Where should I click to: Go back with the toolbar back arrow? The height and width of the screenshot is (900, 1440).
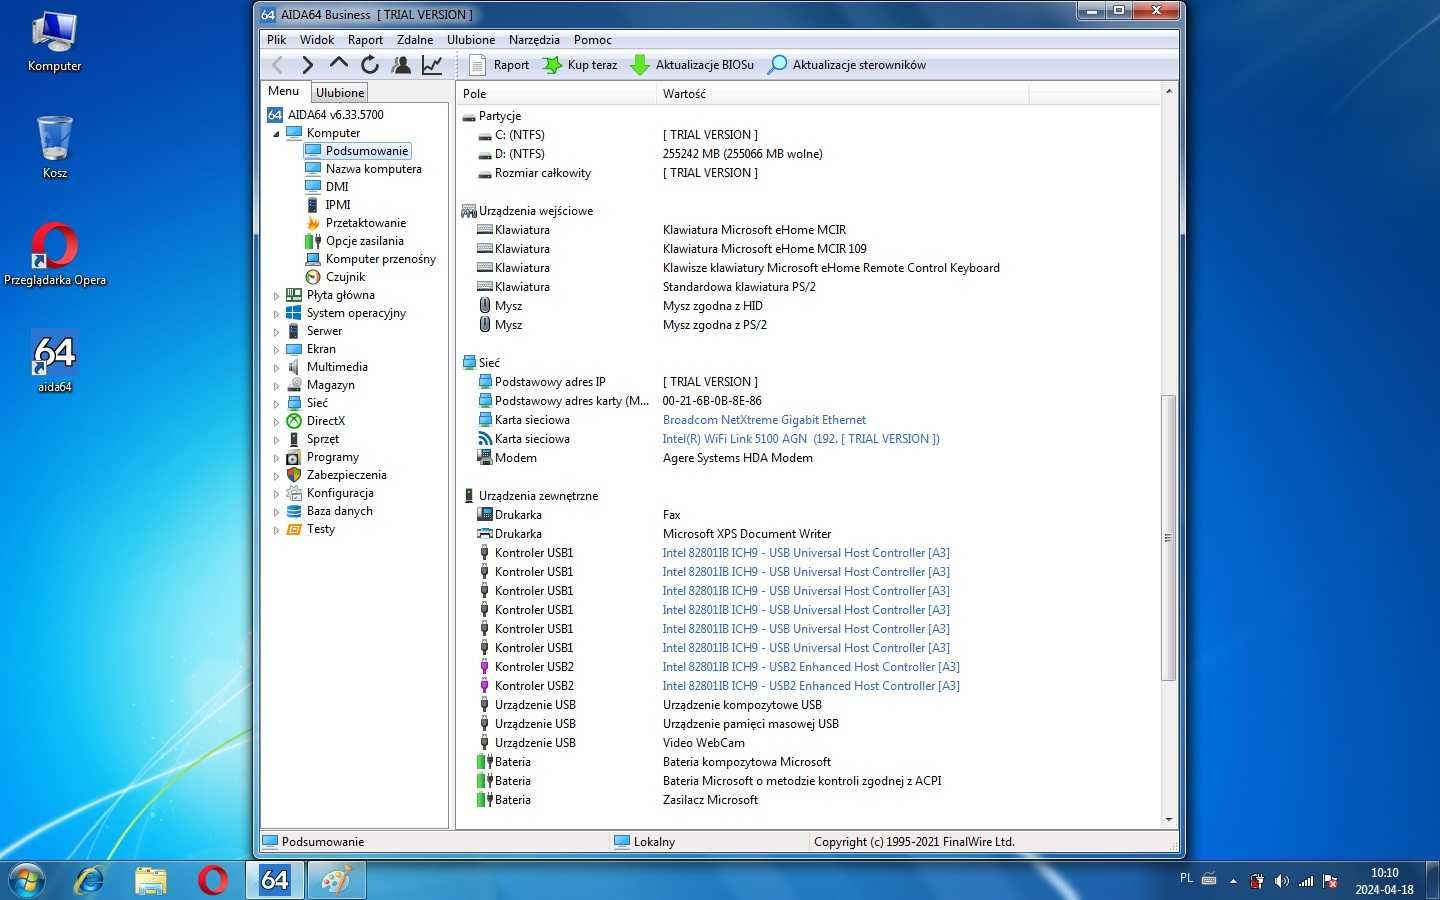coord(277,65)
